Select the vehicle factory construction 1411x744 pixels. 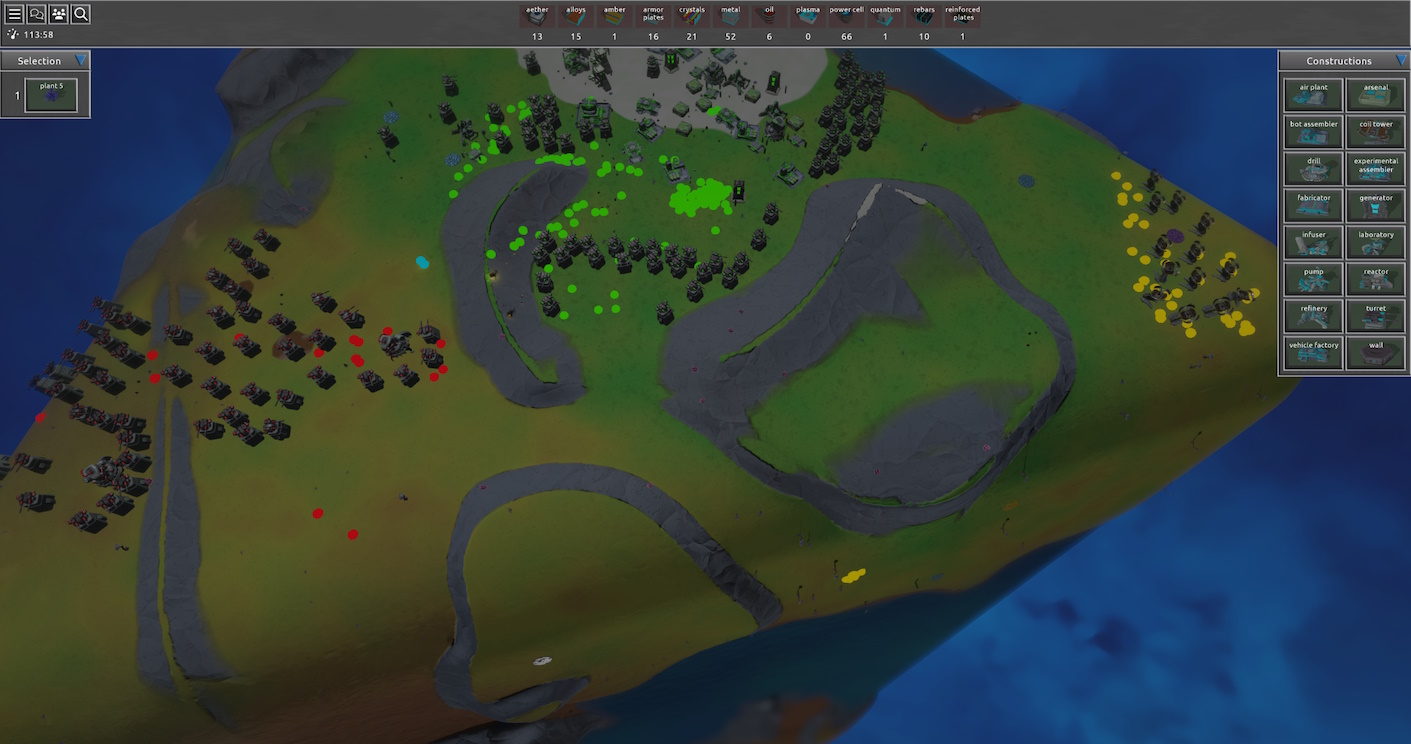tap(1313, 353)
